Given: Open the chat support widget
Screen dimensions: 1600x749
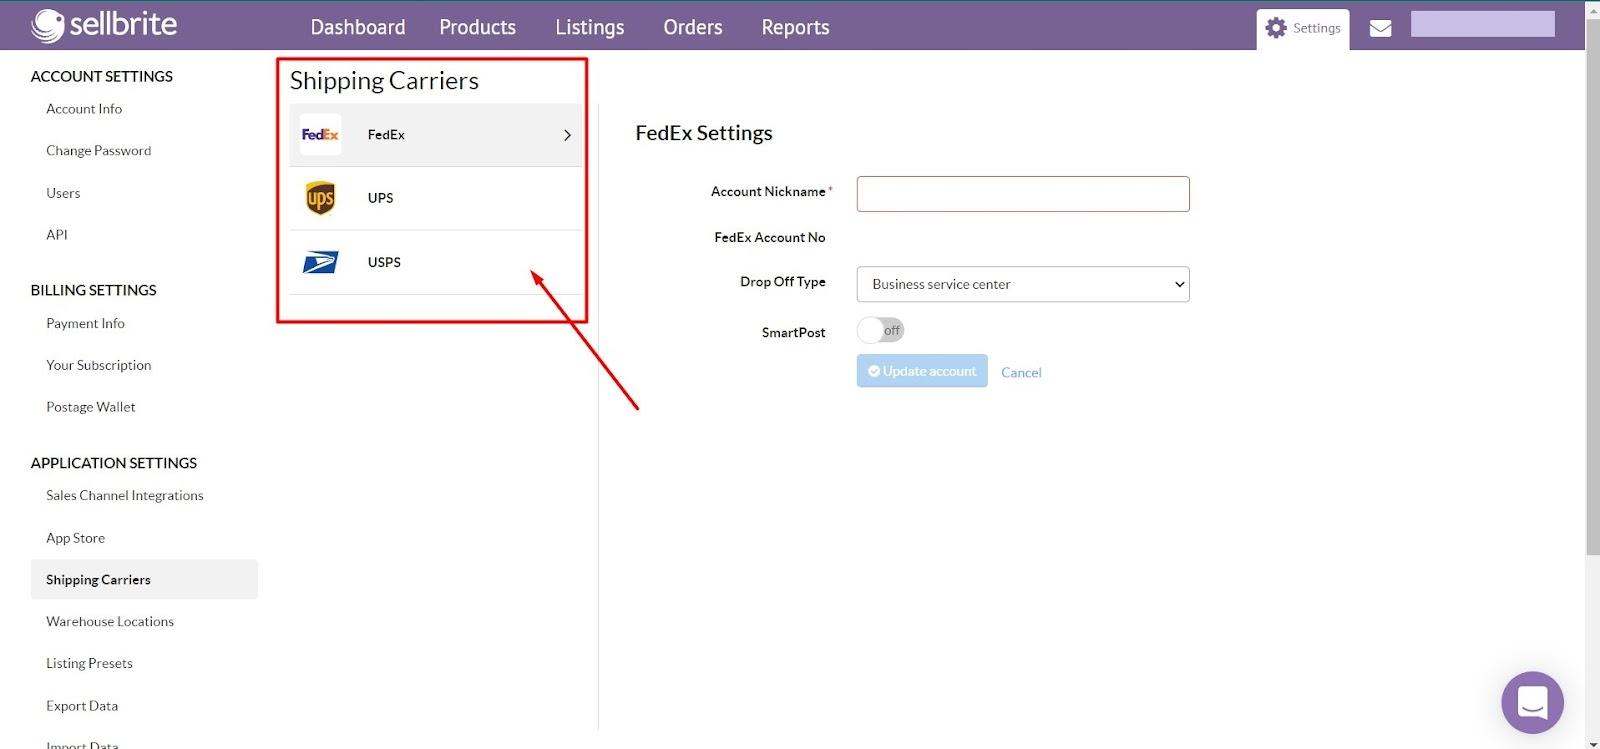Looking at the screenshot, I should click(1532, 702).
